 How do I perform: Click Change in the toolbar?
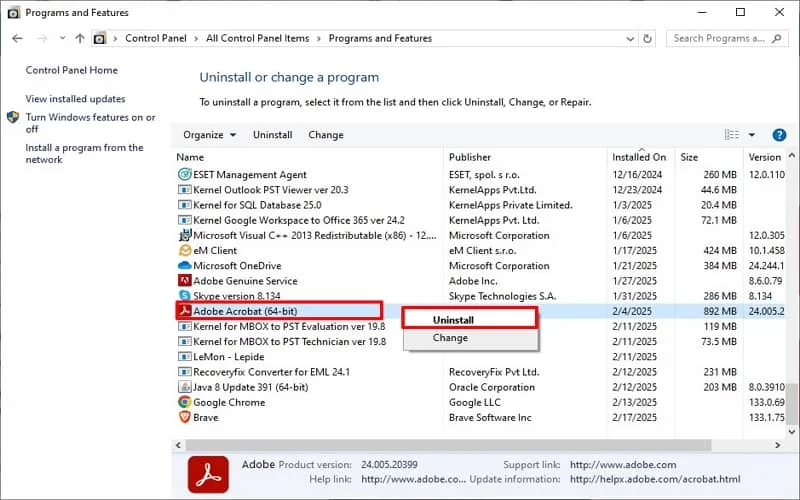(326, 135)
